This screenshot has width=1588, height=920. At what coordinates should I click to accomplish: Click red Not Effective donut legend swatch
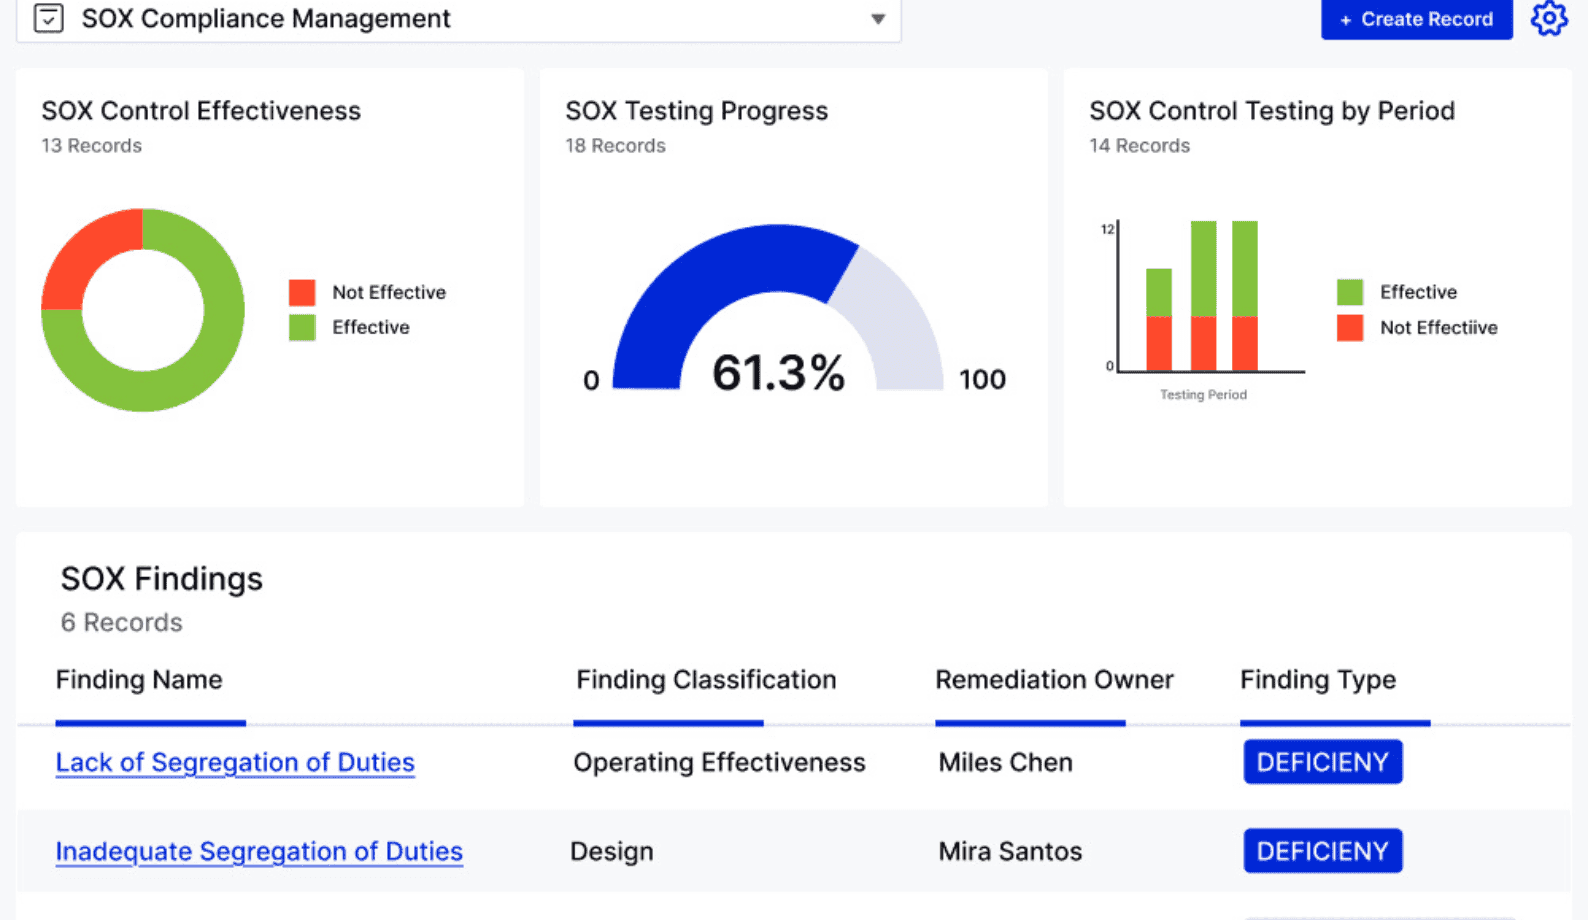tap(302, 292)
